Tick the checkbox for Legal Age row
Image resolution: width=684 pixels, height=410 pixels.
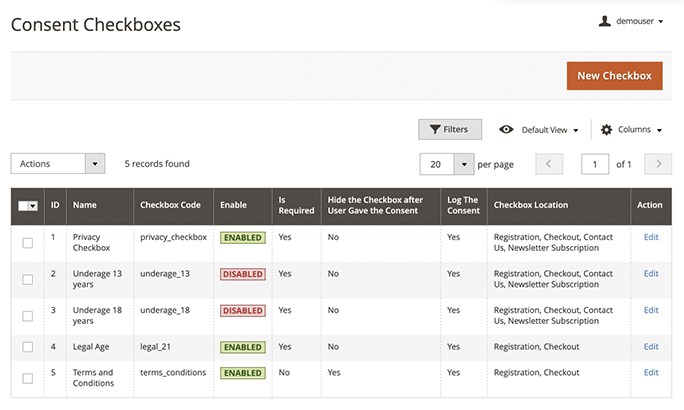tap(28, 347)
